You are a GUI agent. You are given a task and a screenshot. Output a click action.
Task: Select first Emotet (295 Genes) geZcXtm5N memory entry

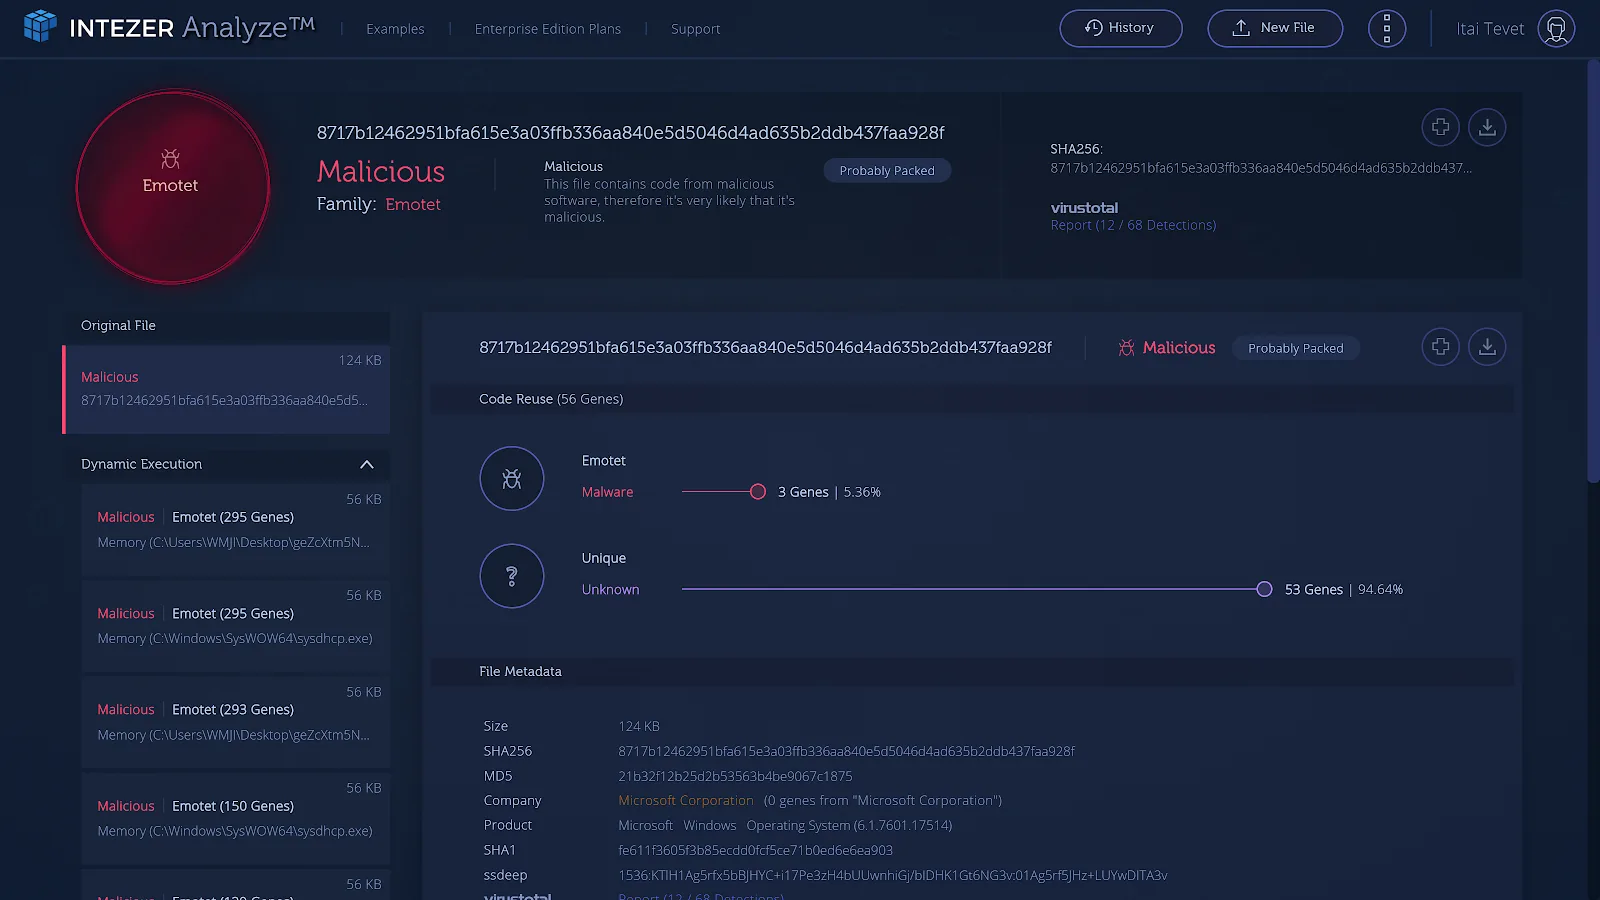coord(235,529)
